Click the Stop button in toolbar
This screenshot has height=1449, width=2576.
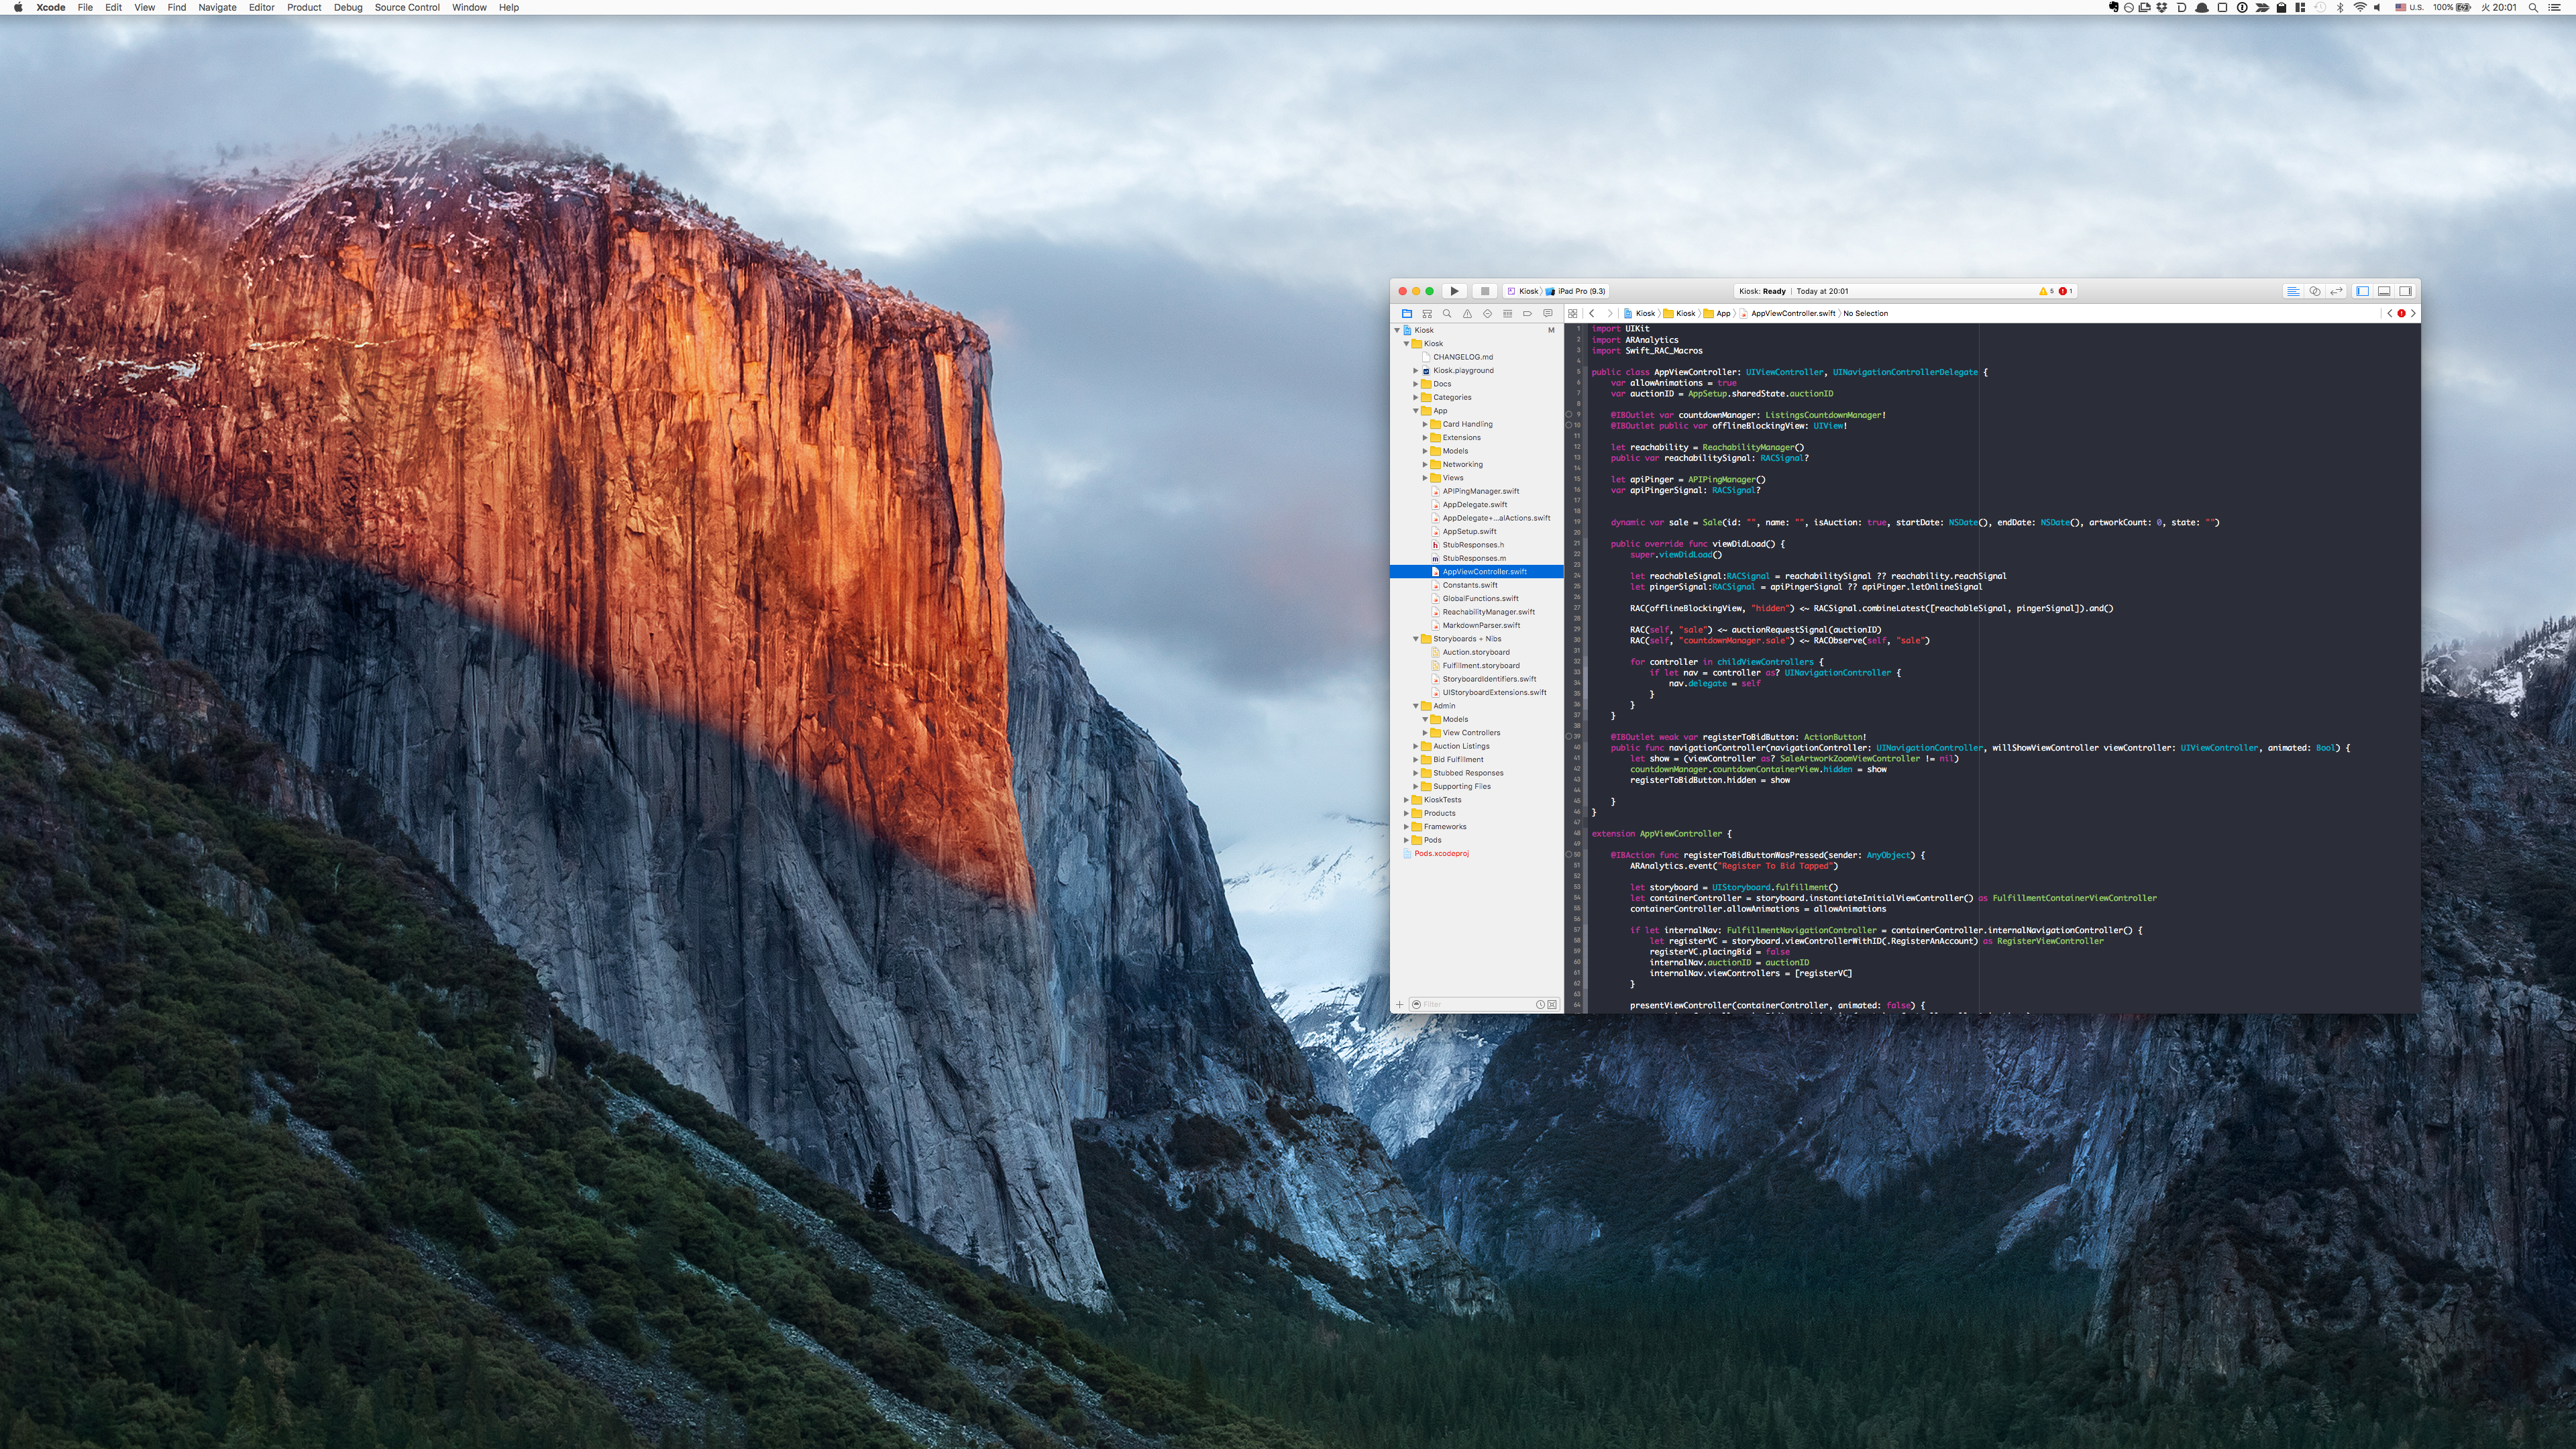coord(1484,291)
